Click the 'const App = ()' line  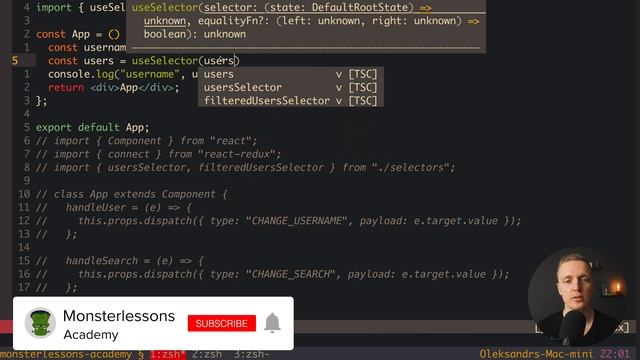pos(78,34)
